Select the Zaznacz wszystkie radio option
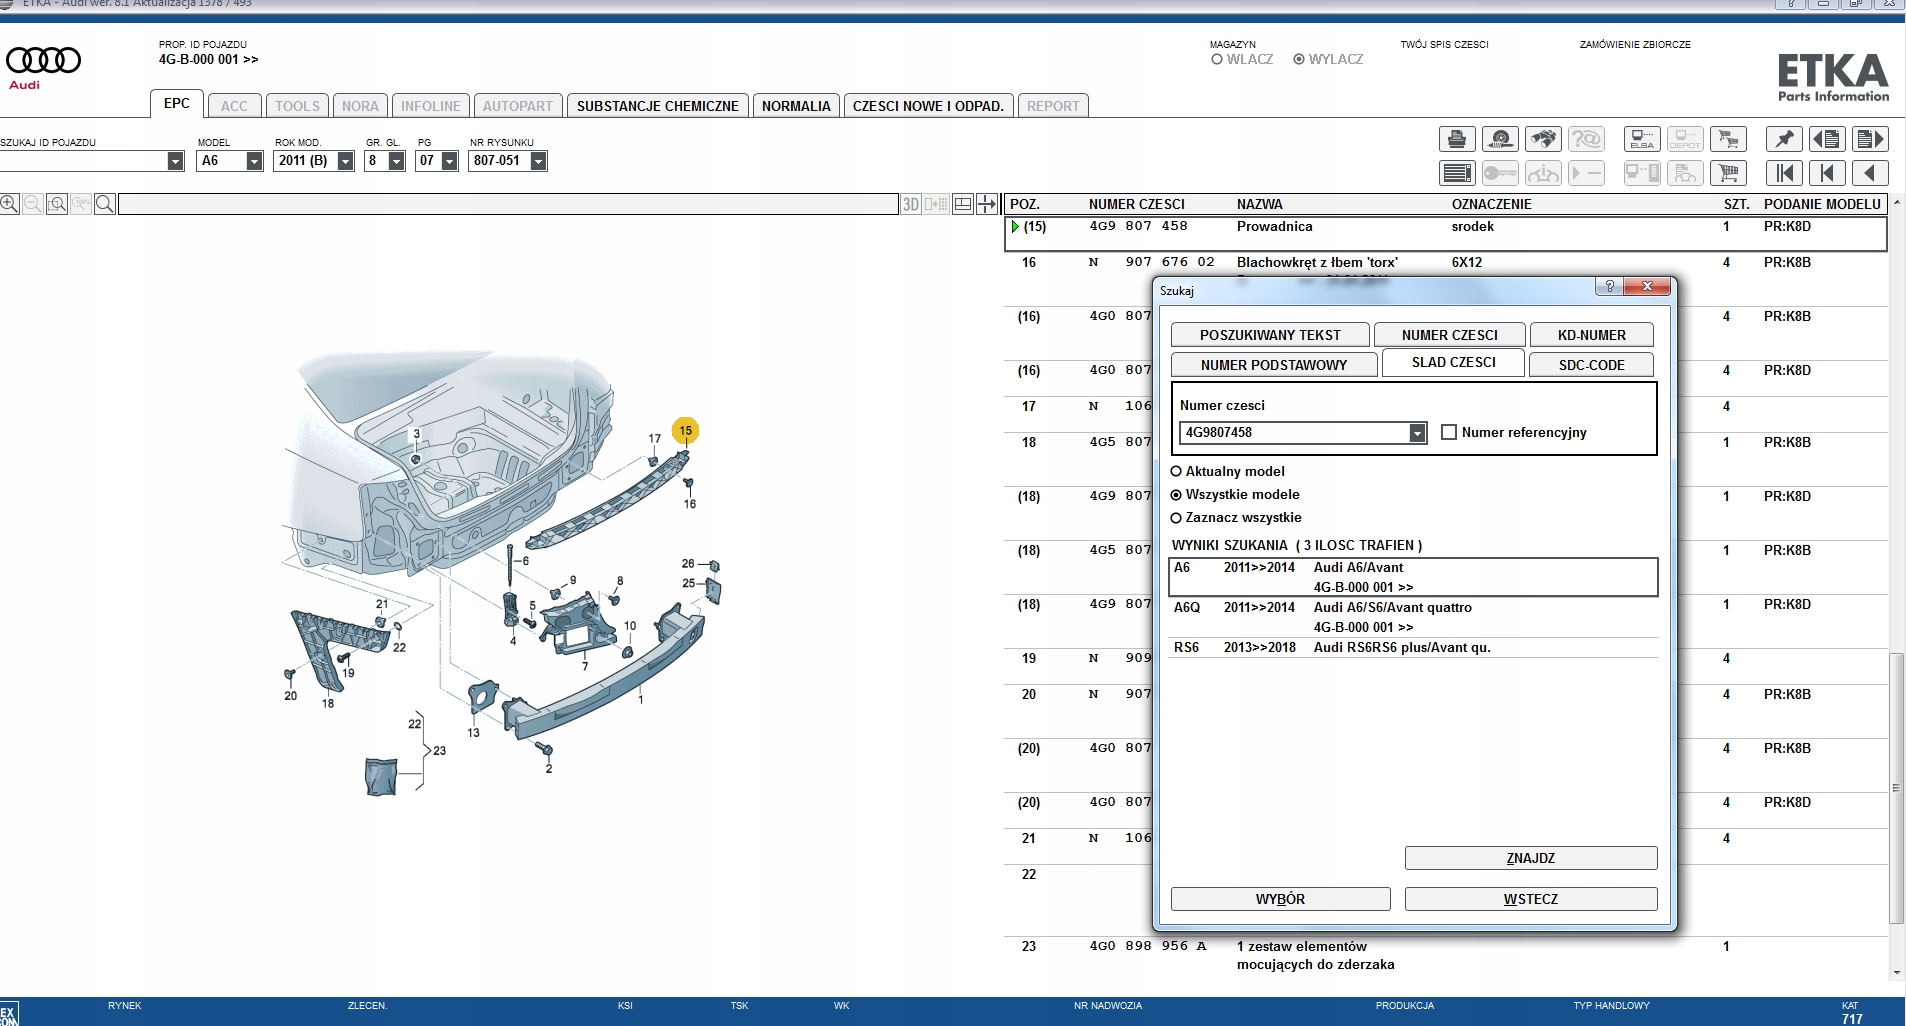The image size is (1906, 1026). pyautogui.click(x=1176, y=517)
